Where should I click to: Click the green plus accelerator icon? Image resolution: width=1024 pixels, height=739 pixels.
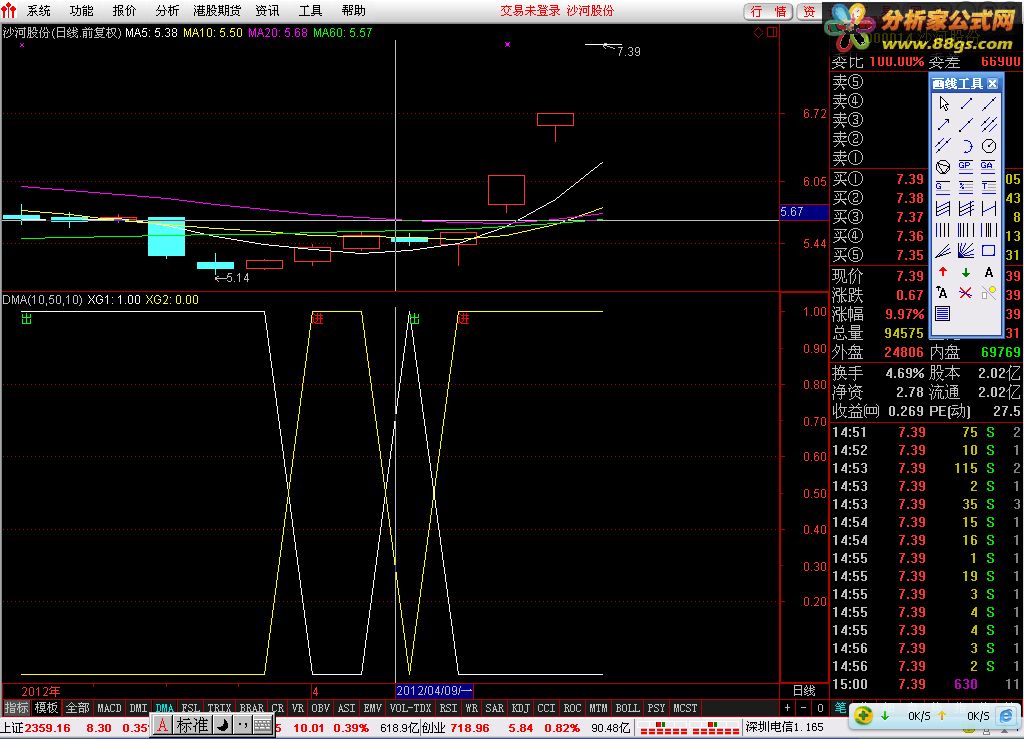(x=863, y=715)
